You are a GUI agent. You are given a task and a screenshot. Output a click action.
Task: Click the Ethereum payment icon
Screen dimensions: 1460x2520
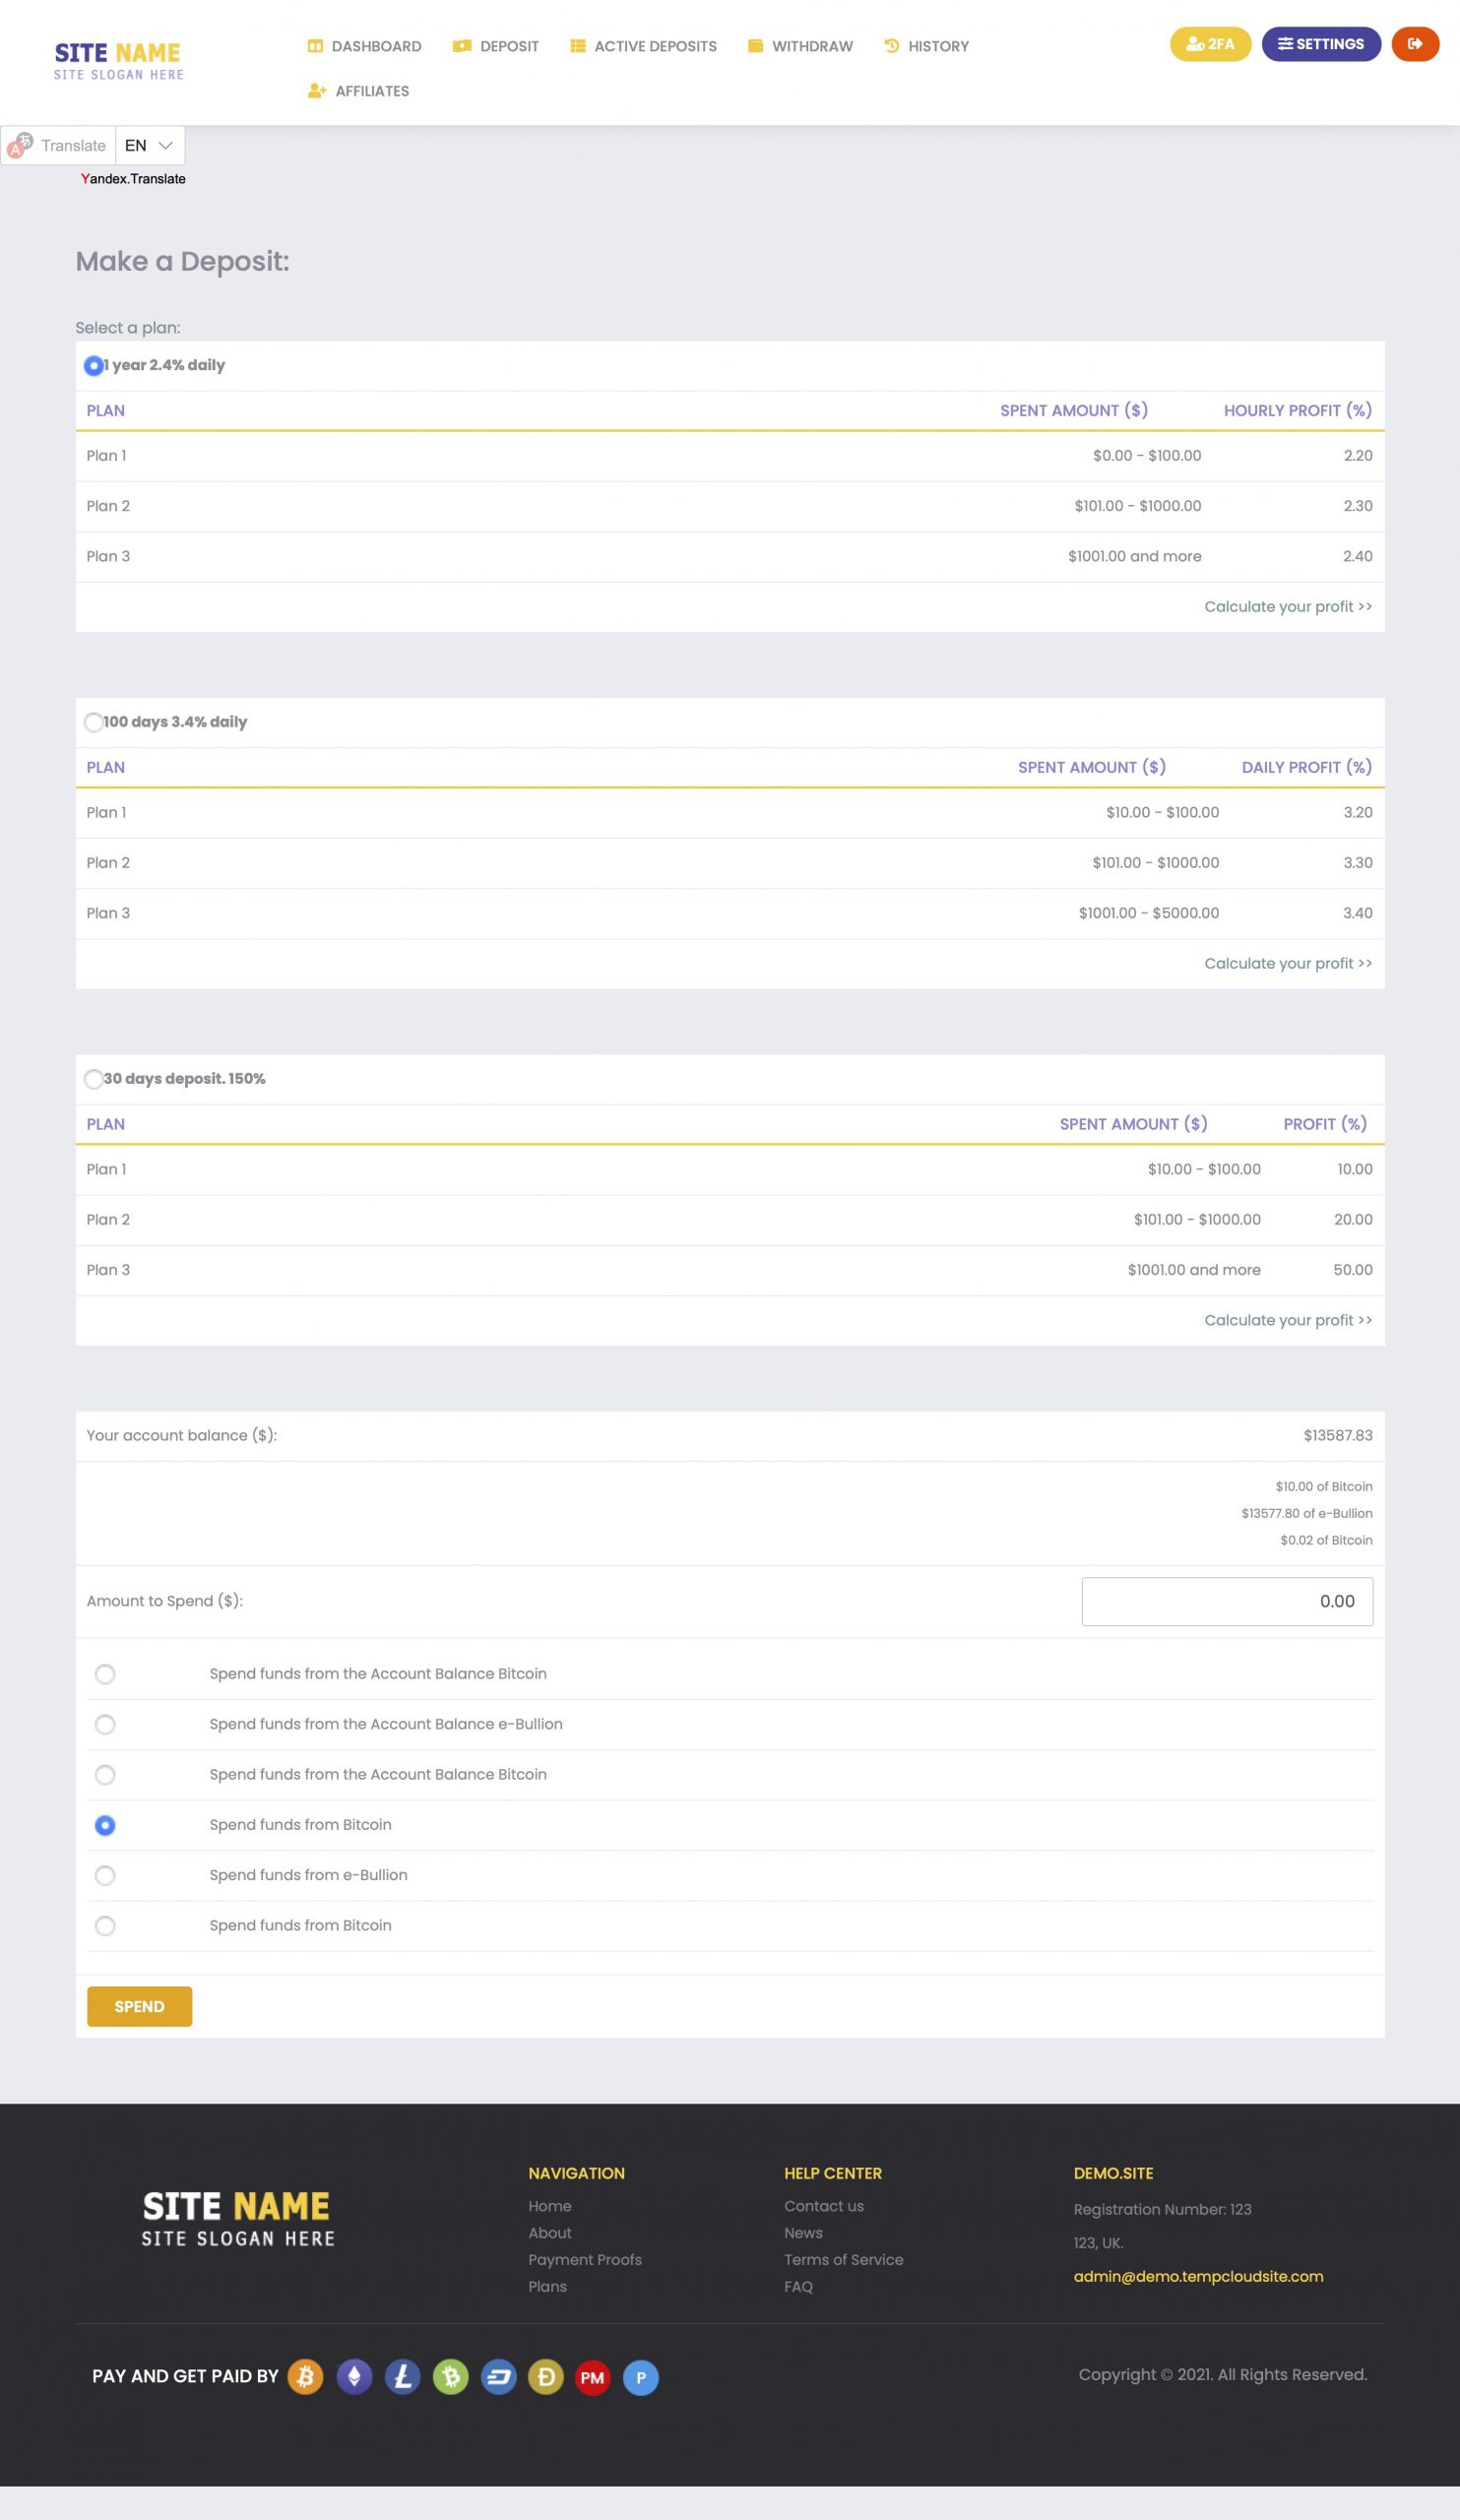coord(354,2376)
